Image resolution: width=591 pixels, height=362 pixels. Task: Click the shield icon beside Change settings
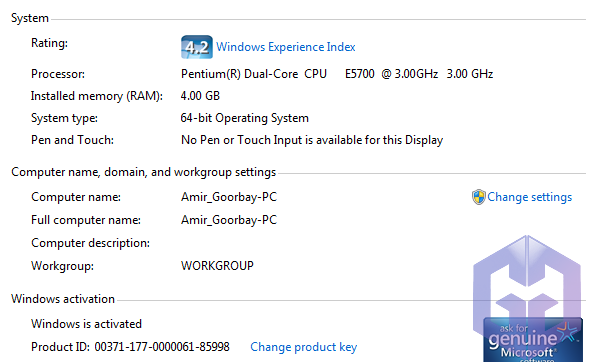(479, 197)
